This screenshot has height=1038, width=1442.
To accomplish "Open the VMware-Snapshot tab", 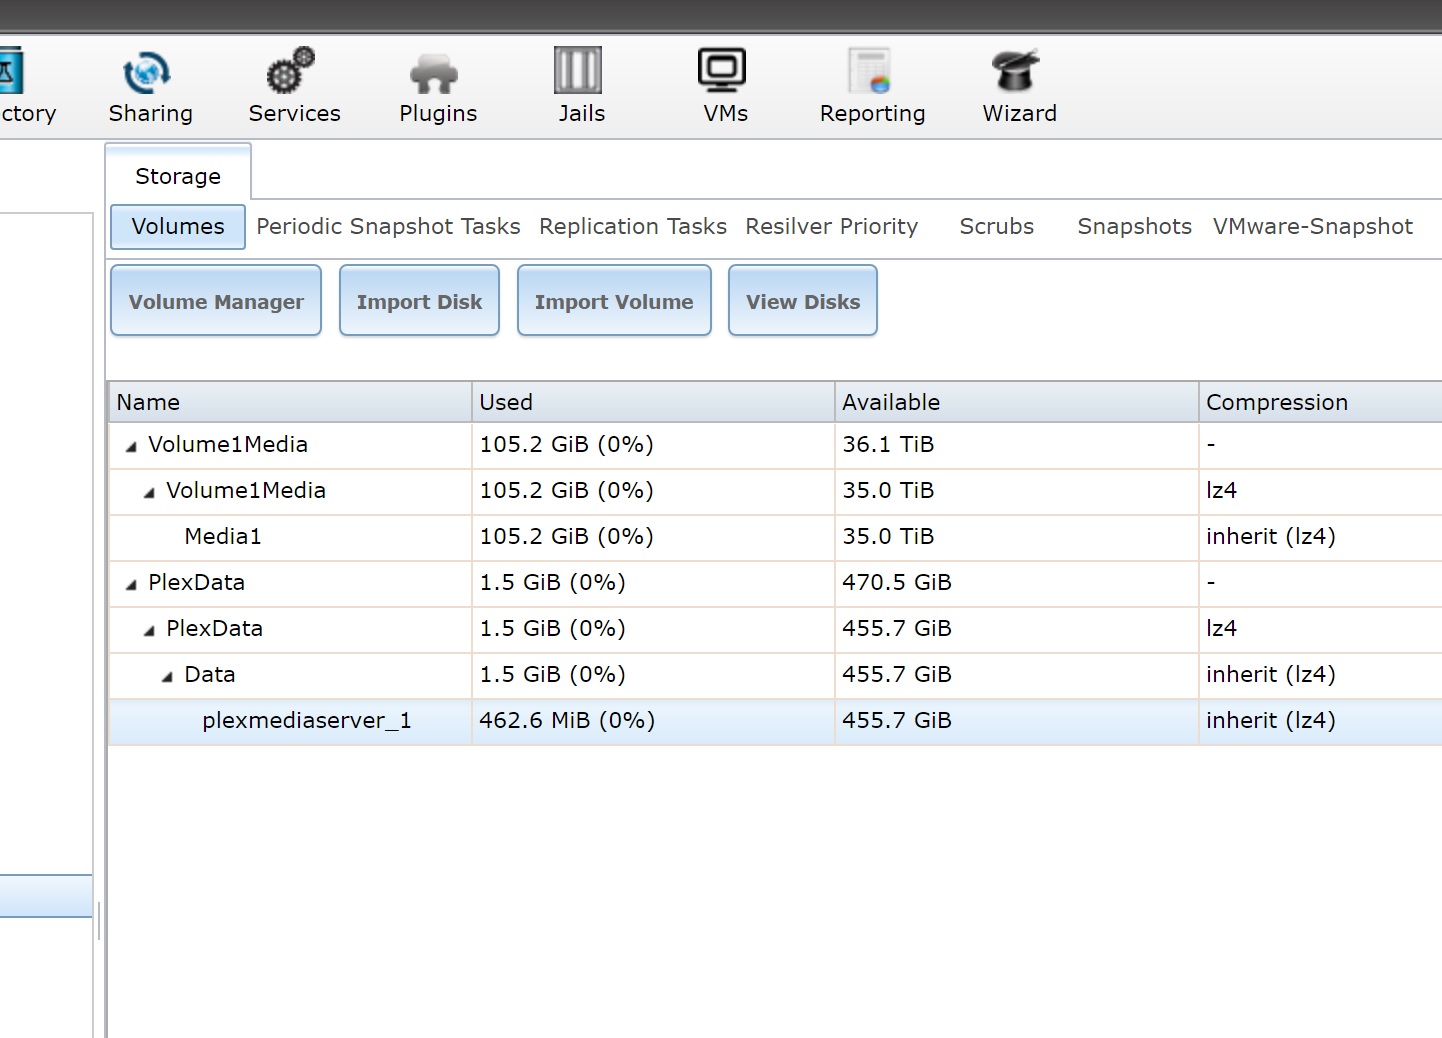I will pyautogui.click(x=1312, y=227).
